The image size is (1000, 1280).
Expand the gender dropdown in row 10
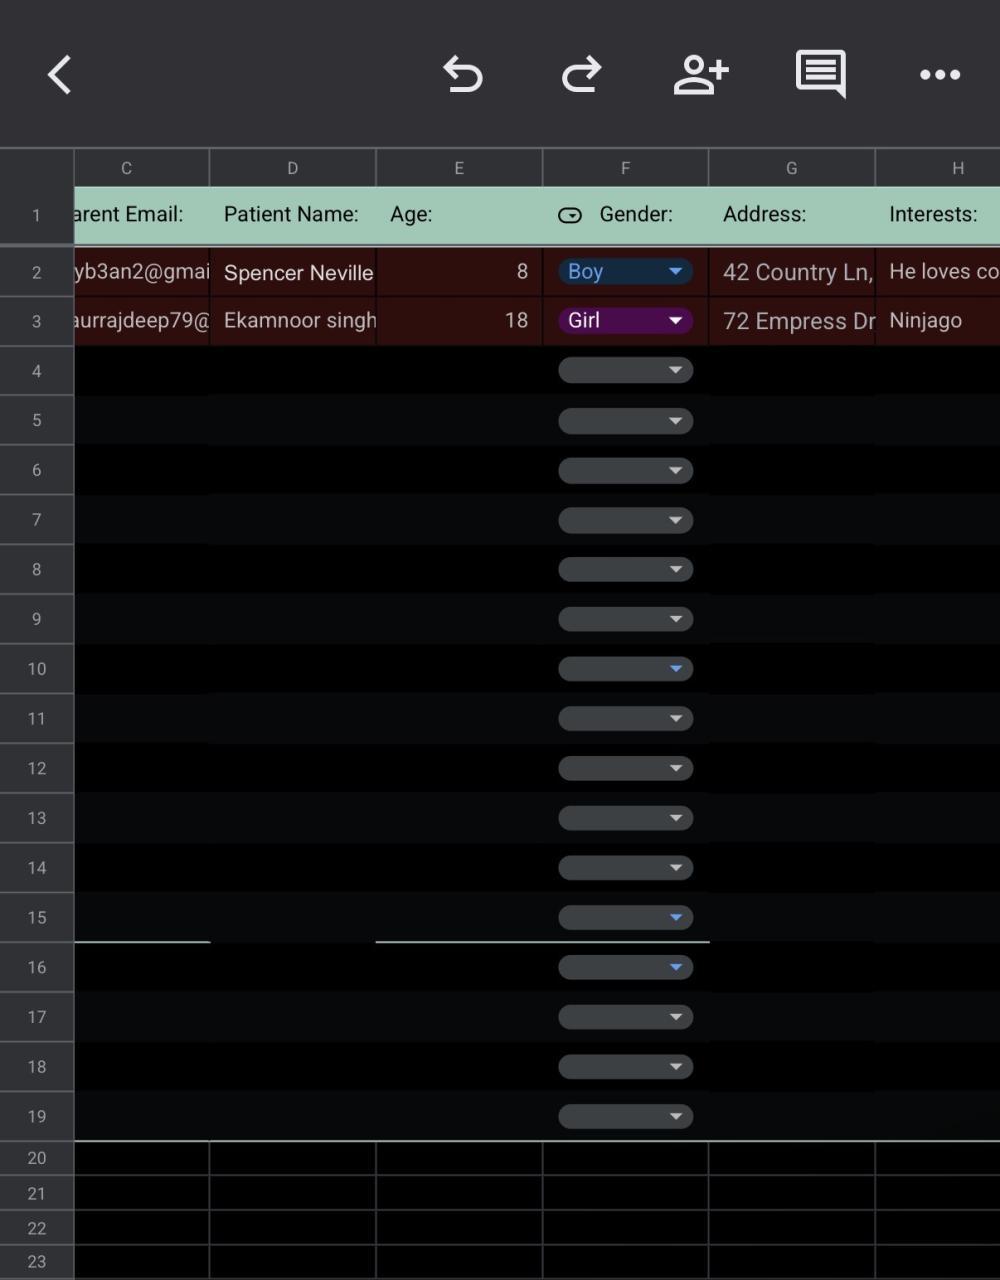click(x=625, y=668)
